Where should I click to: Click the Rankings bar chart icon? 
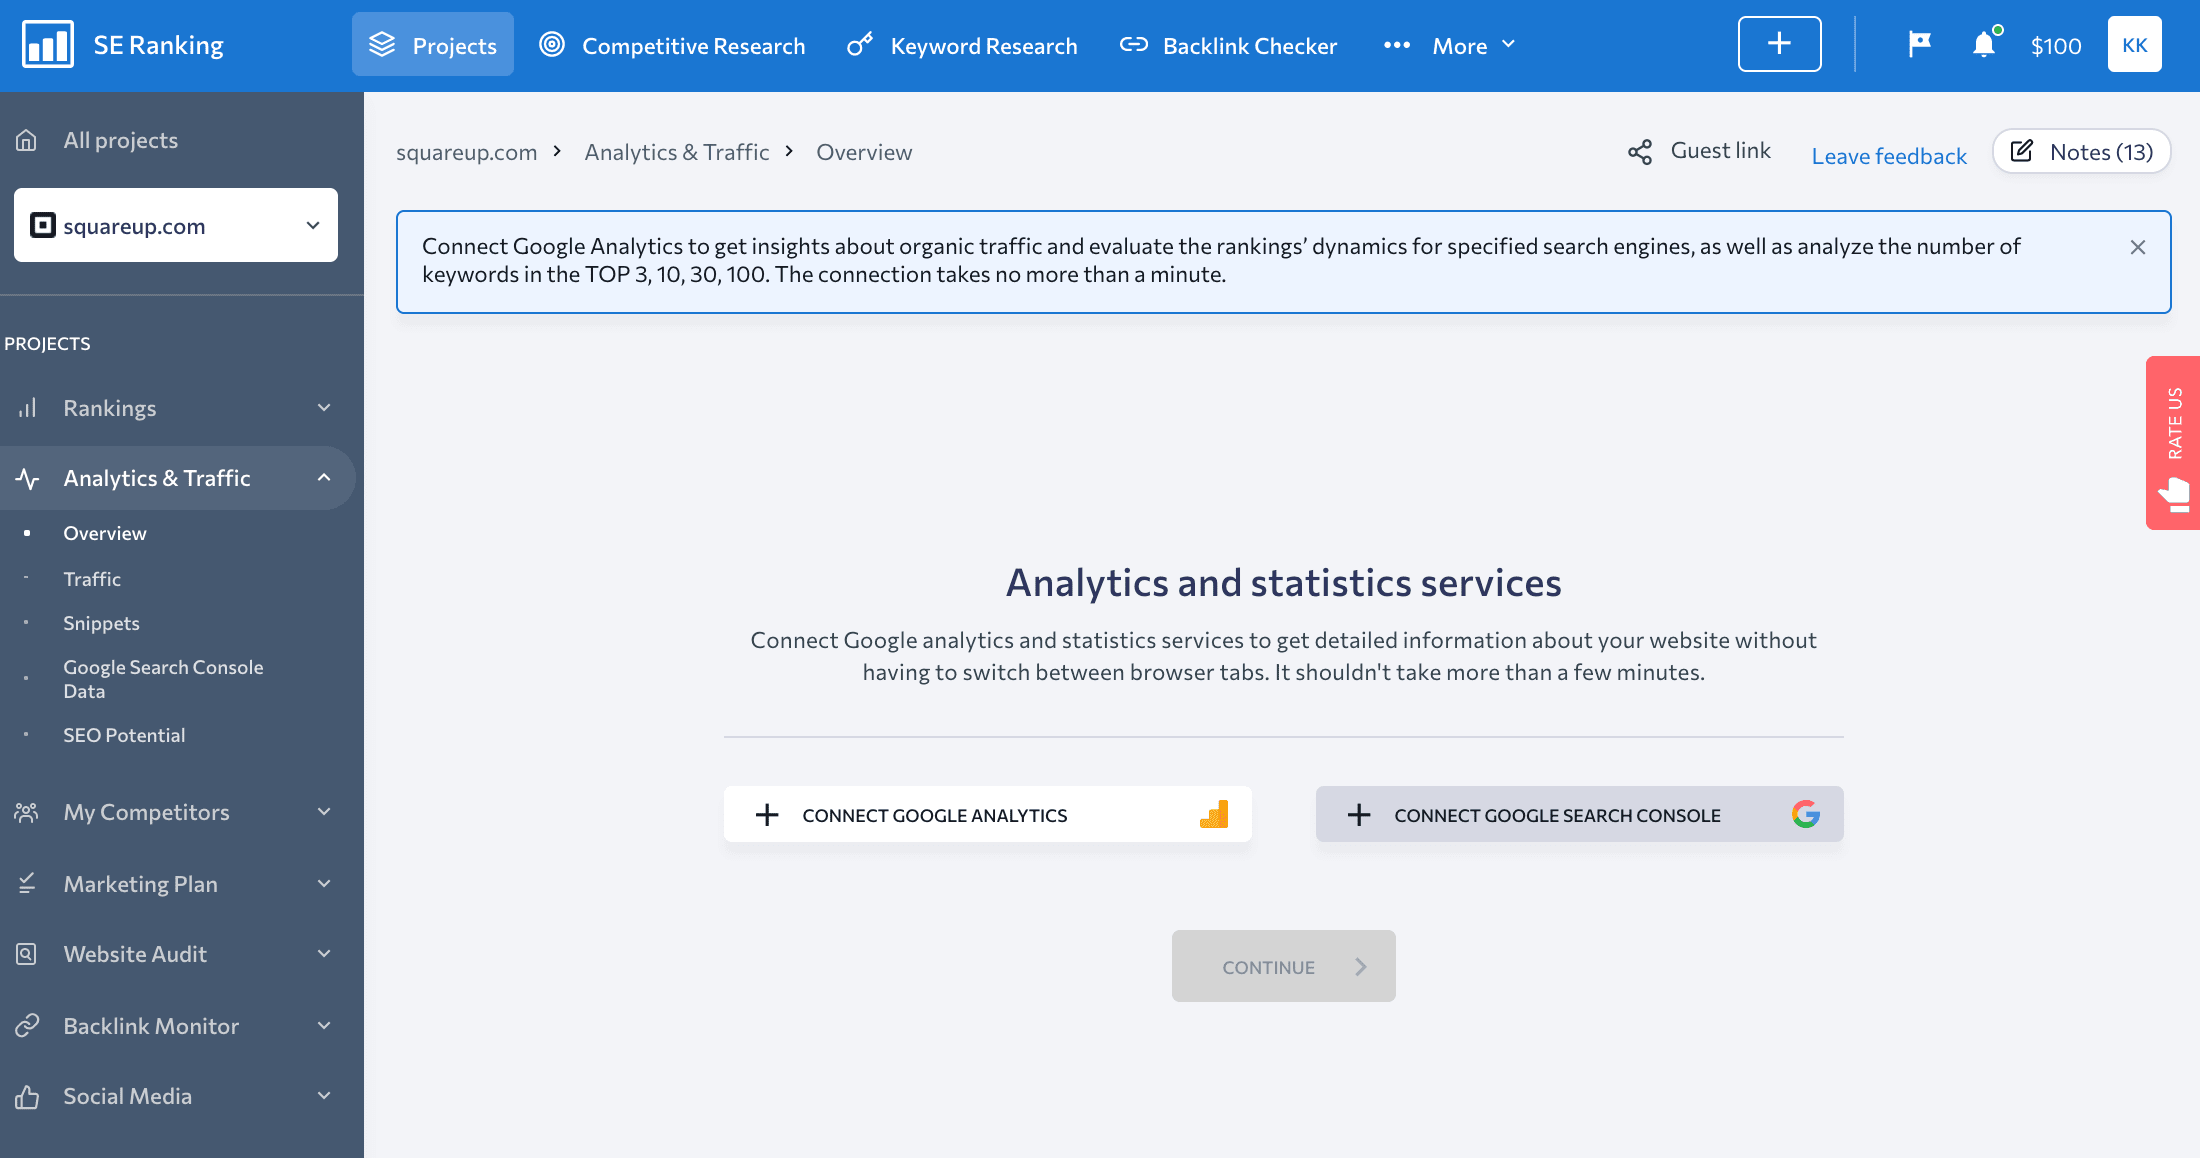(27, 408)
